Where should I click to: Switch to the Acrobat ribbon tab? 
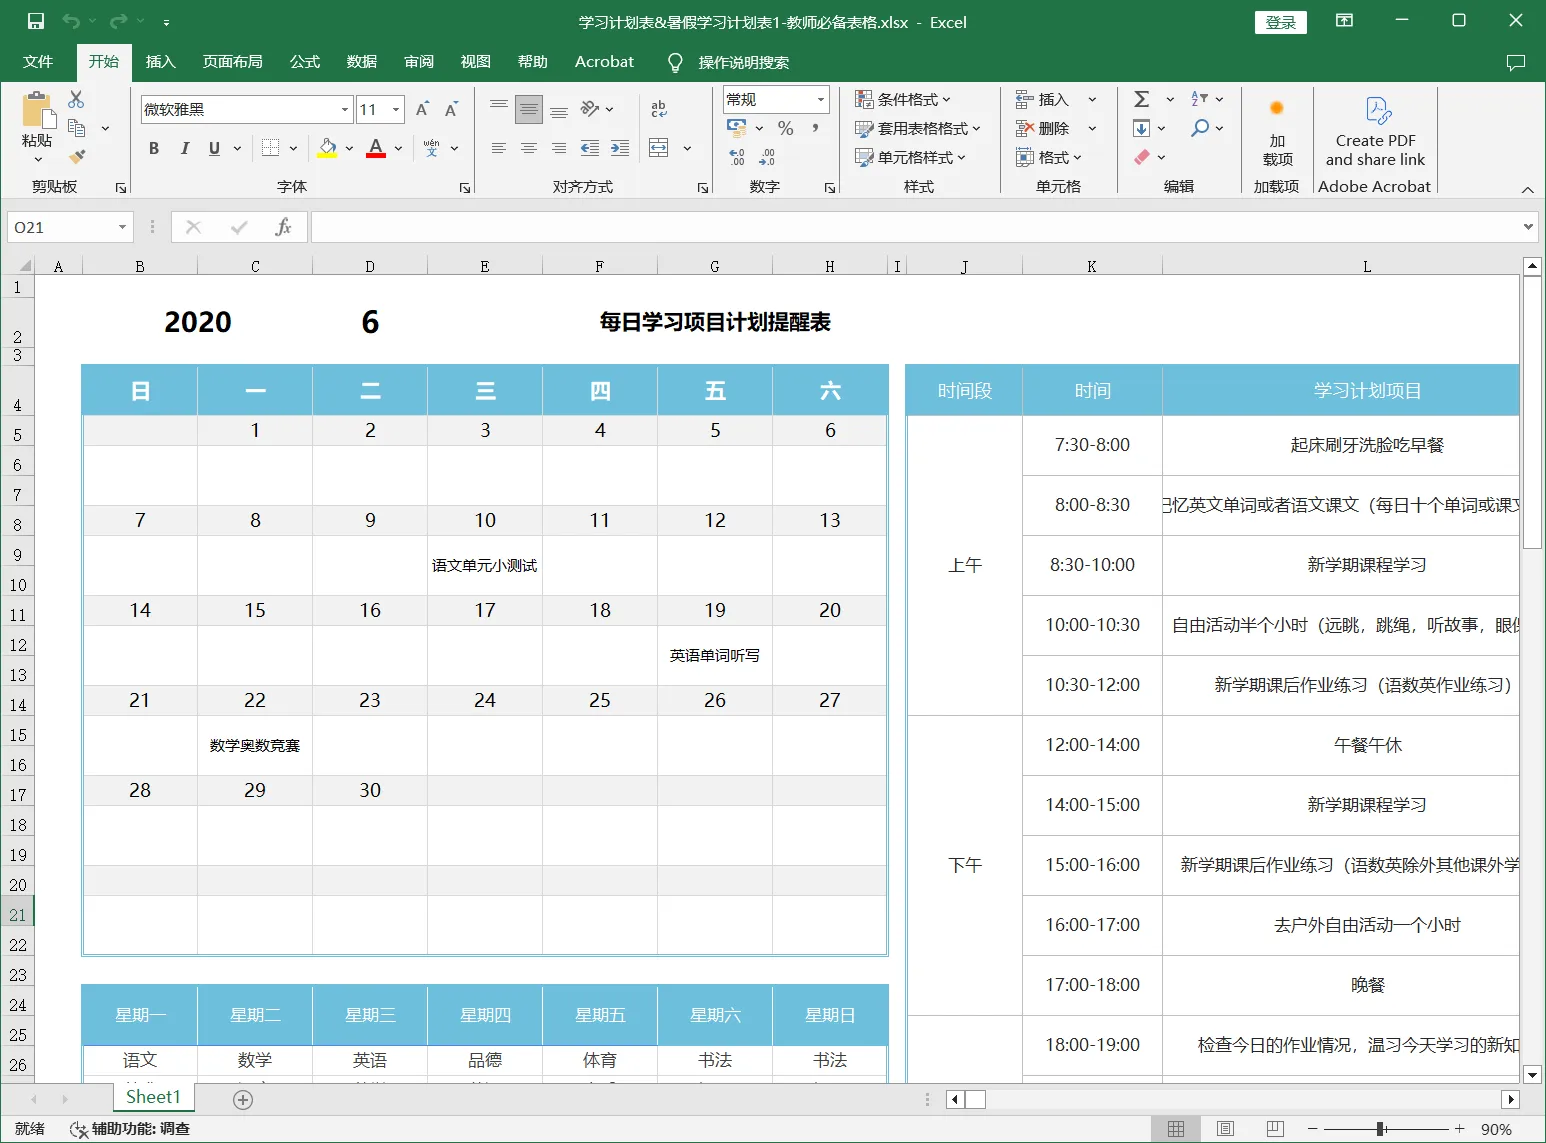coord(604,62)
